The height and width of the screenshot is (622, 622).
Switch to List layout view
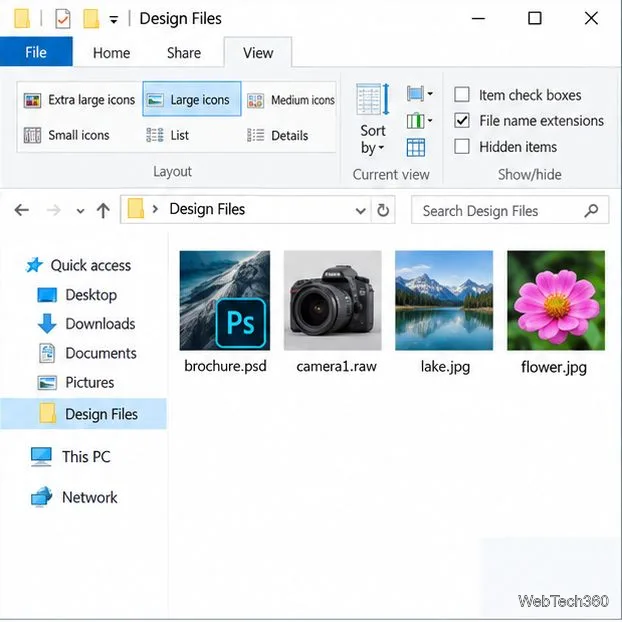[167, 135]
